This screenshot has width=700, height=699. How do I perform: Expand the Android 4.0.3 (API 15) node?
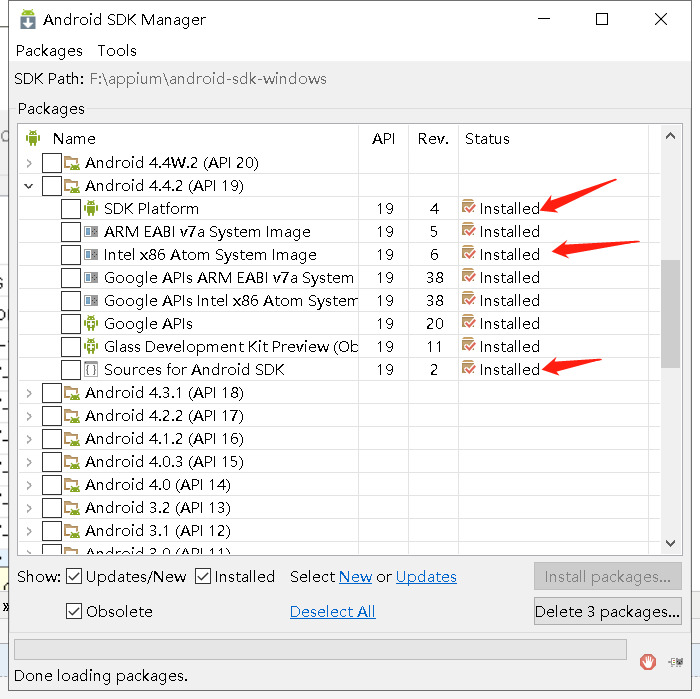(x=29, y=462)
